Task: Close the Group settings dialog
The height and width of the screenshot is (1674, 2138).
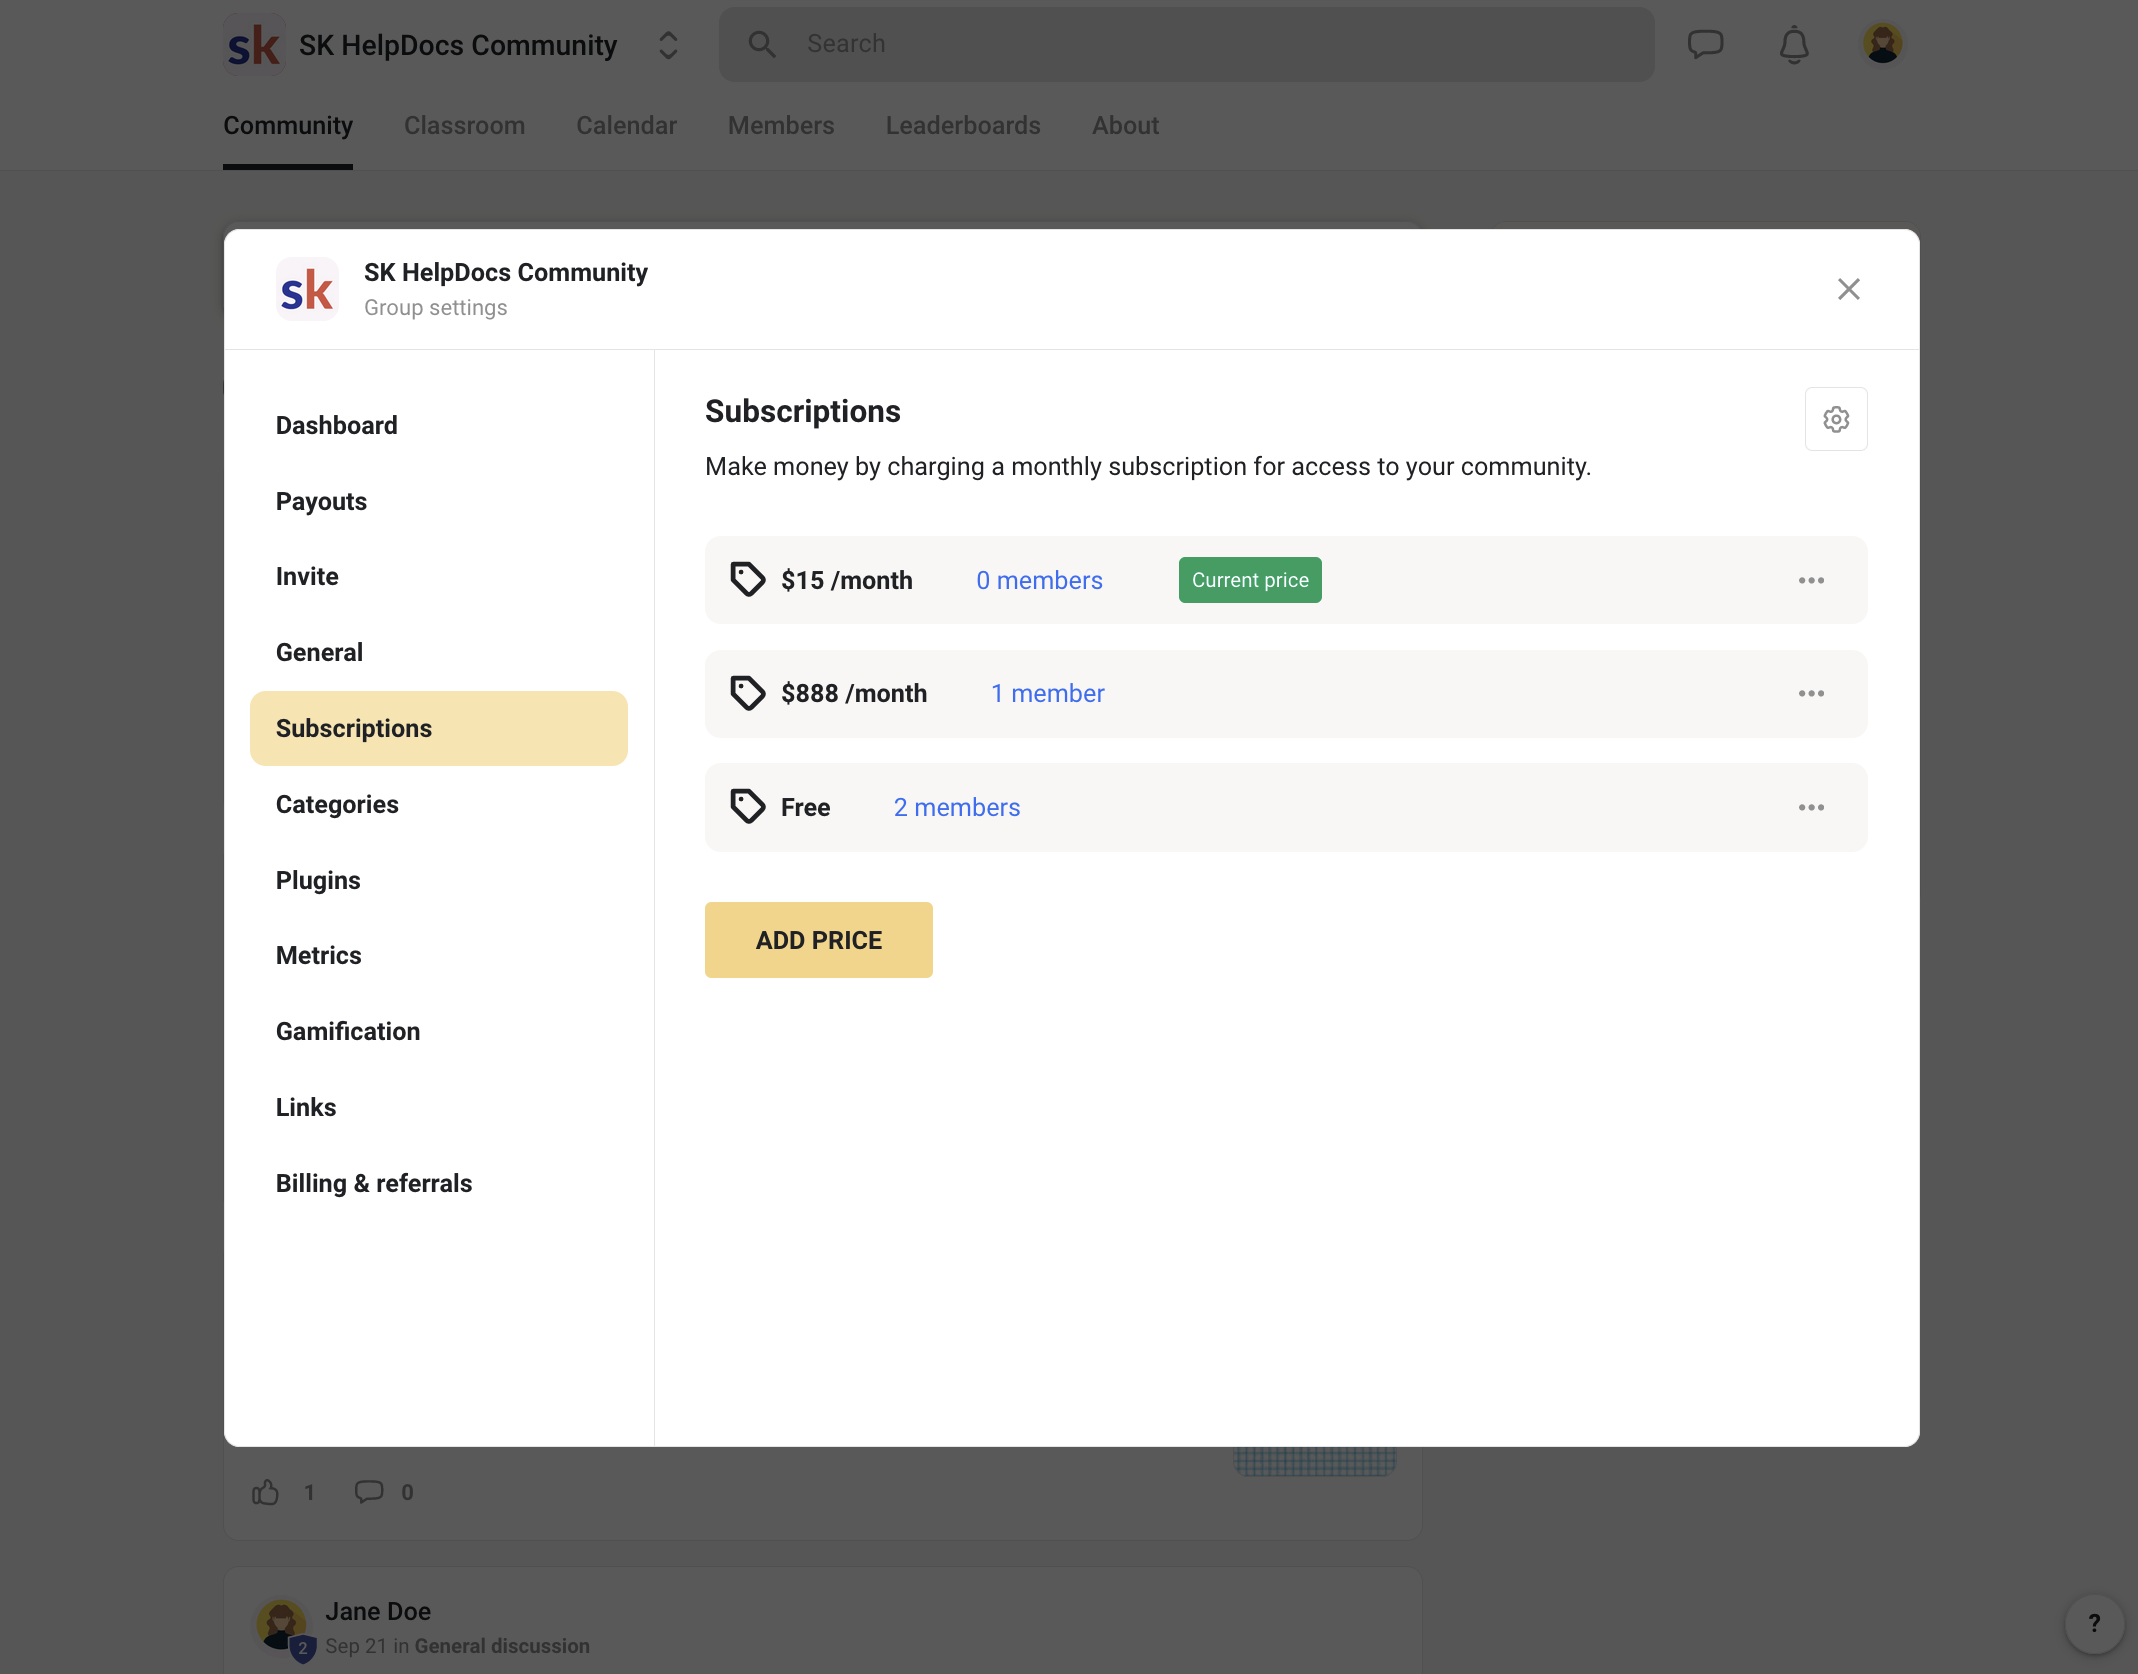Action: (1848, 289)
